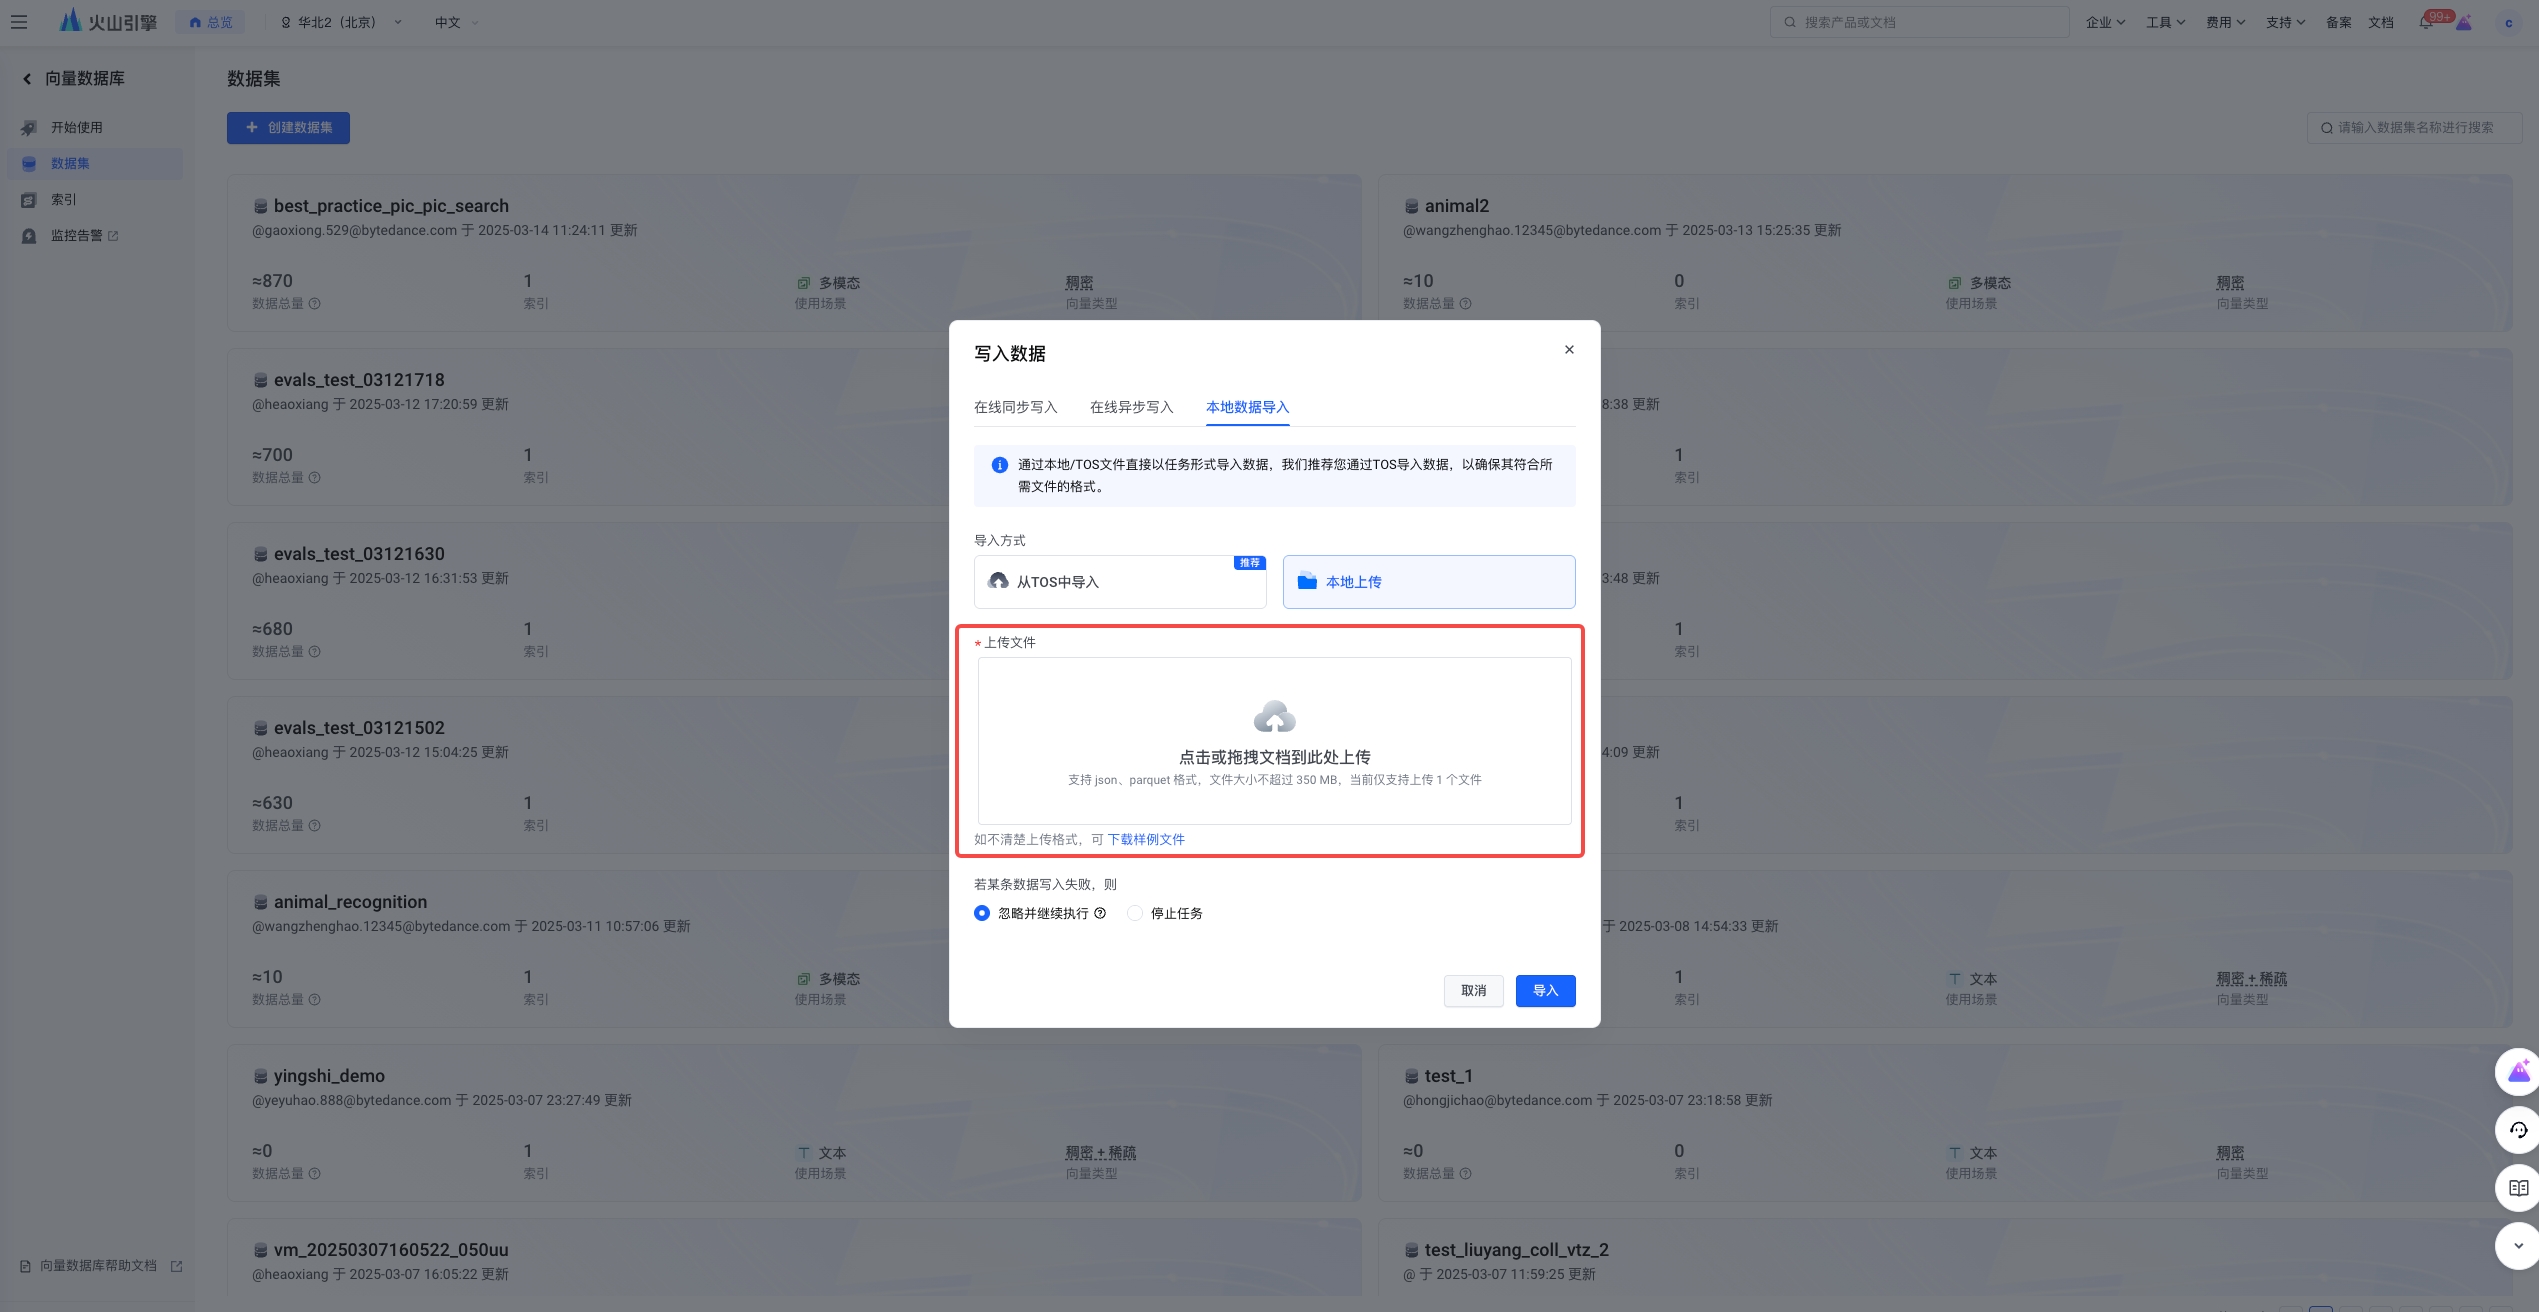Open the user avatar in top bar
The image size is (2539, 1312).
(x=2508, y=22)
